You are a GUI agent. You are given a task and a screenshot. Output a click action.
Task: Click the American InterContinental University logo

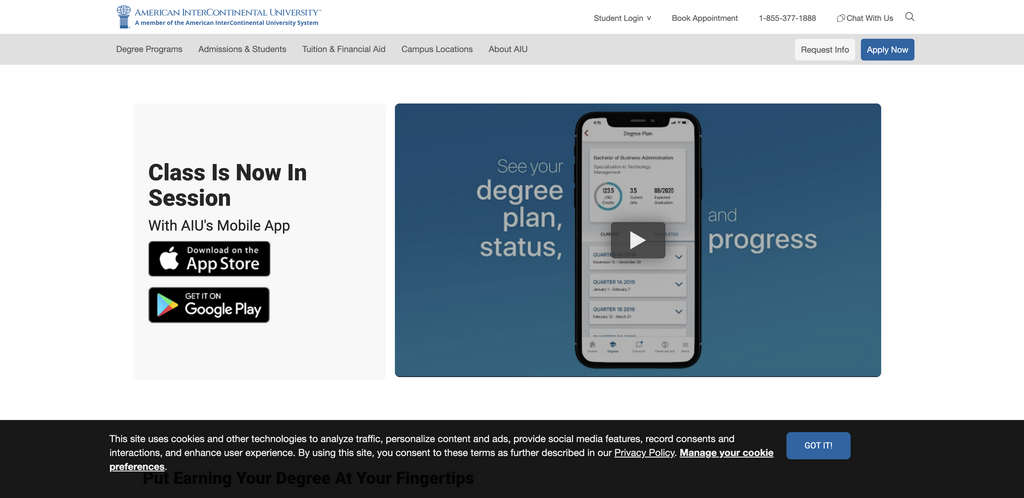coord(218,17)
